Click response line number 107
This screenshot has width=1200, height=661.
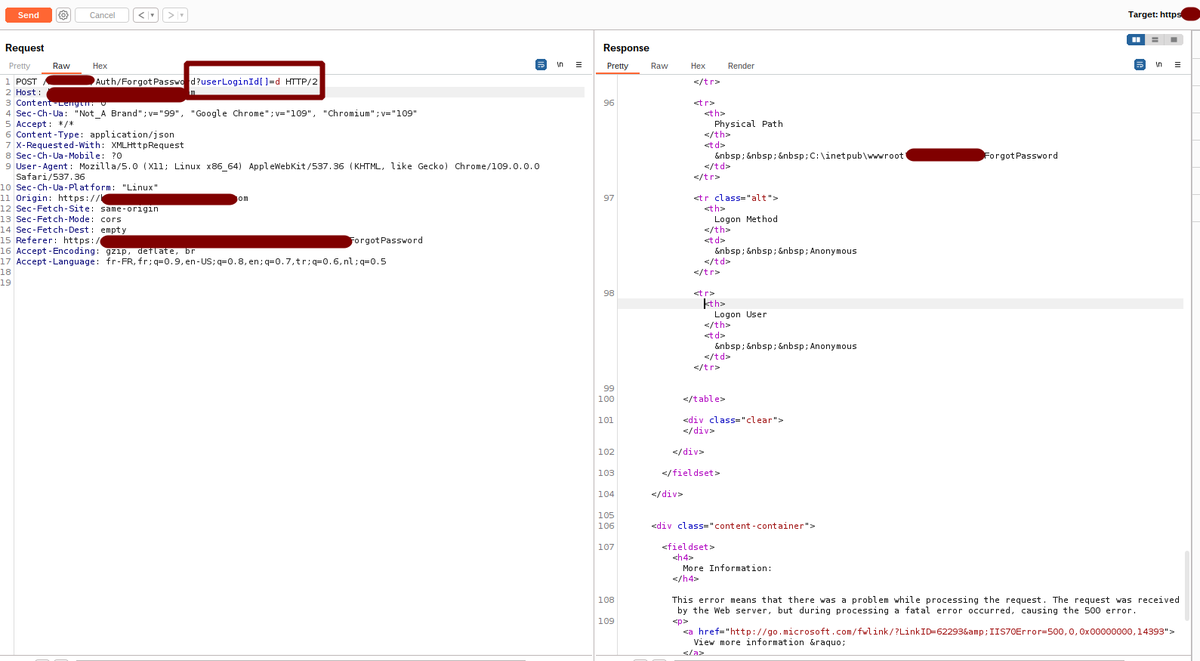click(x=607, y=547)
